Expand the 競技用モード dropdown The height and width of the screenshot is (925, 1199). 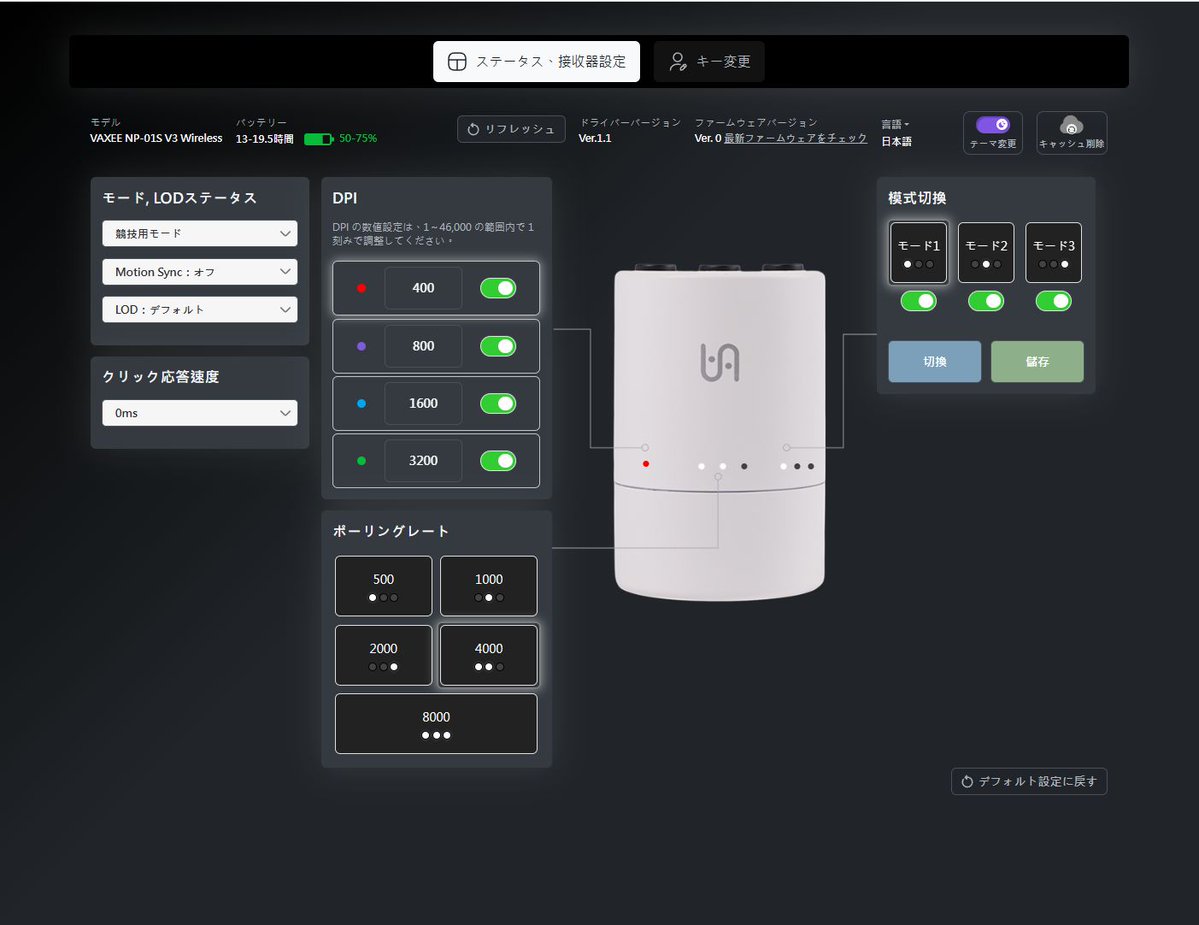(200, 234)
